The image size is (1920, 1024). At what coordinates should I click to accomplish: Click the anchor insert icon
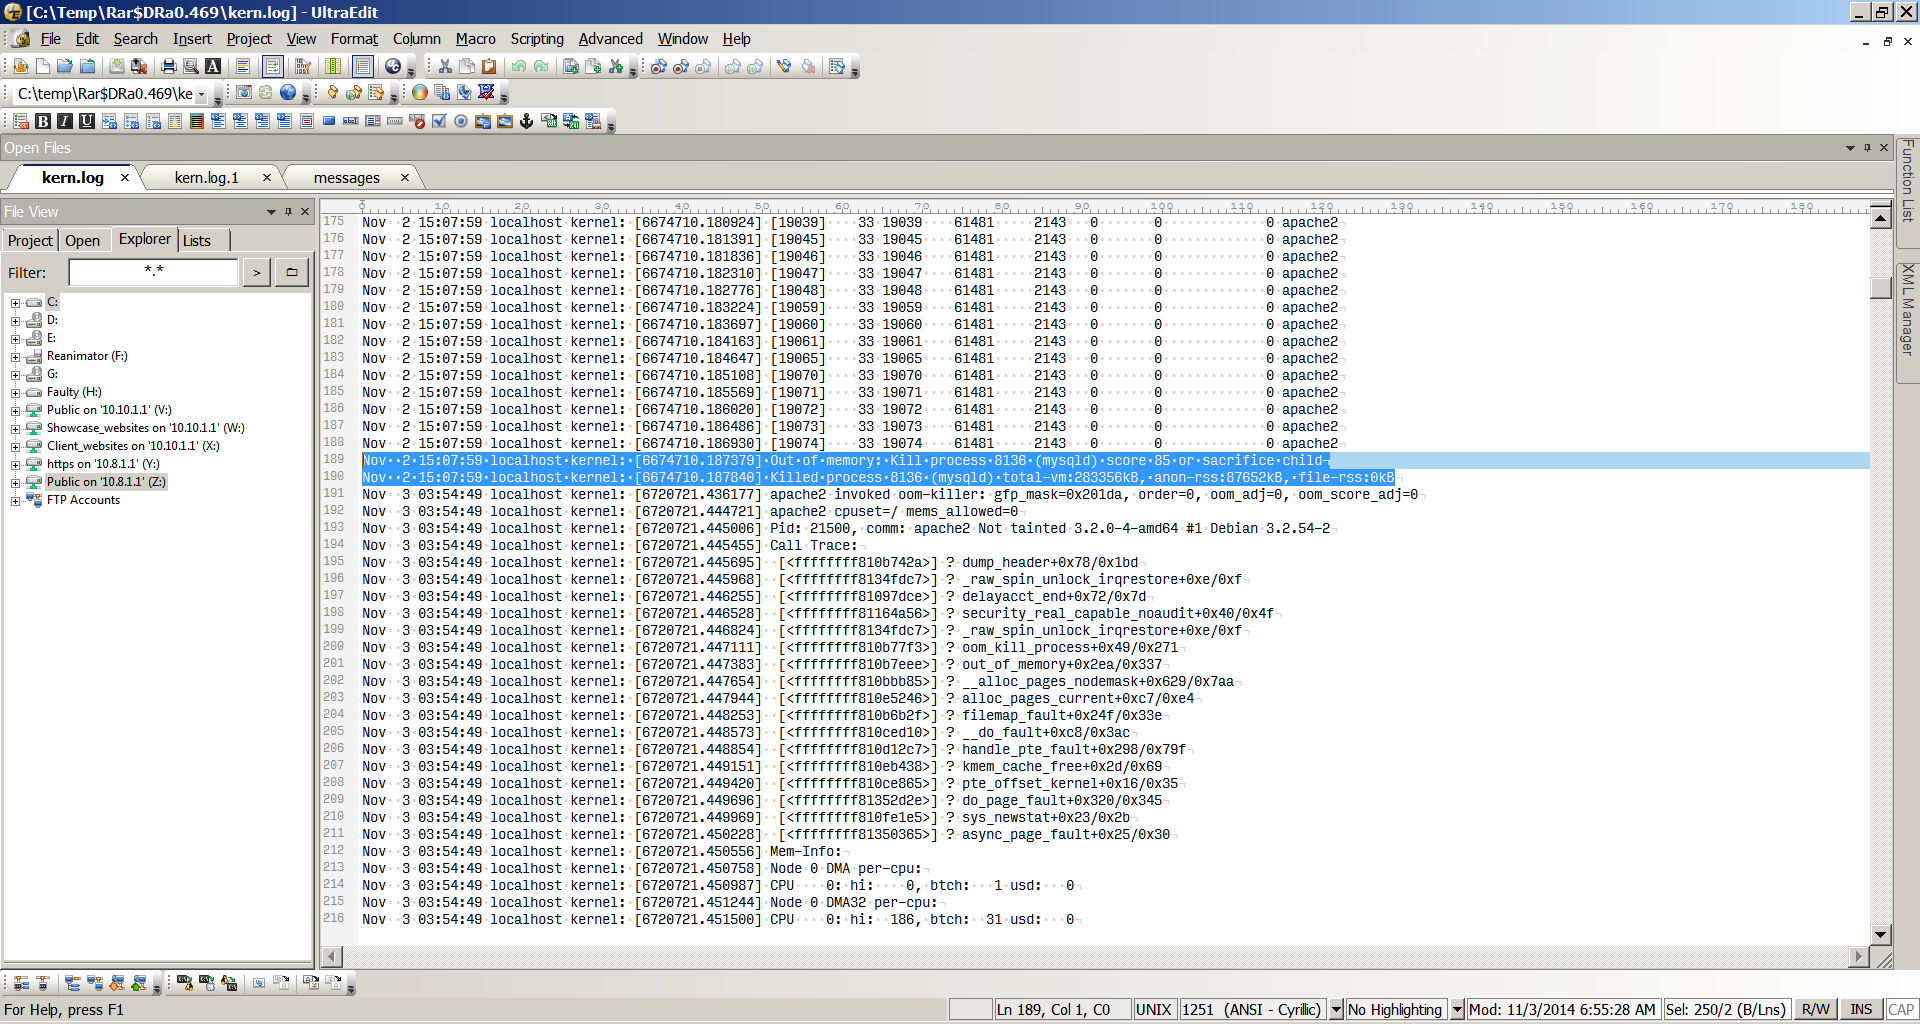coord(527,121)
